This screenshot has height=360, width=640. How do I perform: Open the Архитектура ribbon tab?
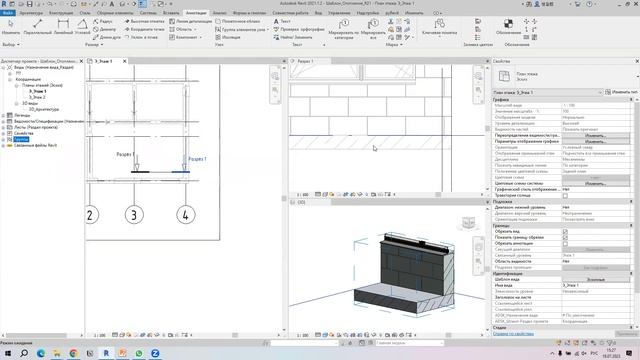(x=31, y=13)
